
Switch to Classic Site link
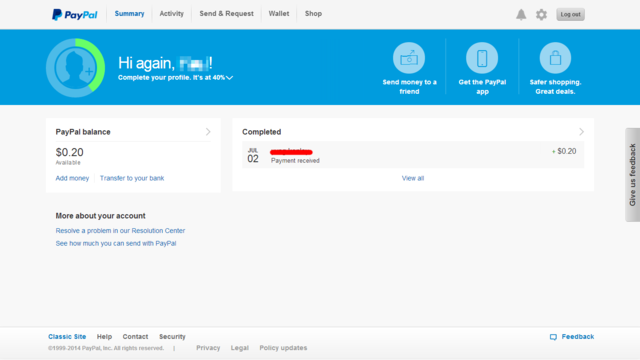tap(67, 337)
